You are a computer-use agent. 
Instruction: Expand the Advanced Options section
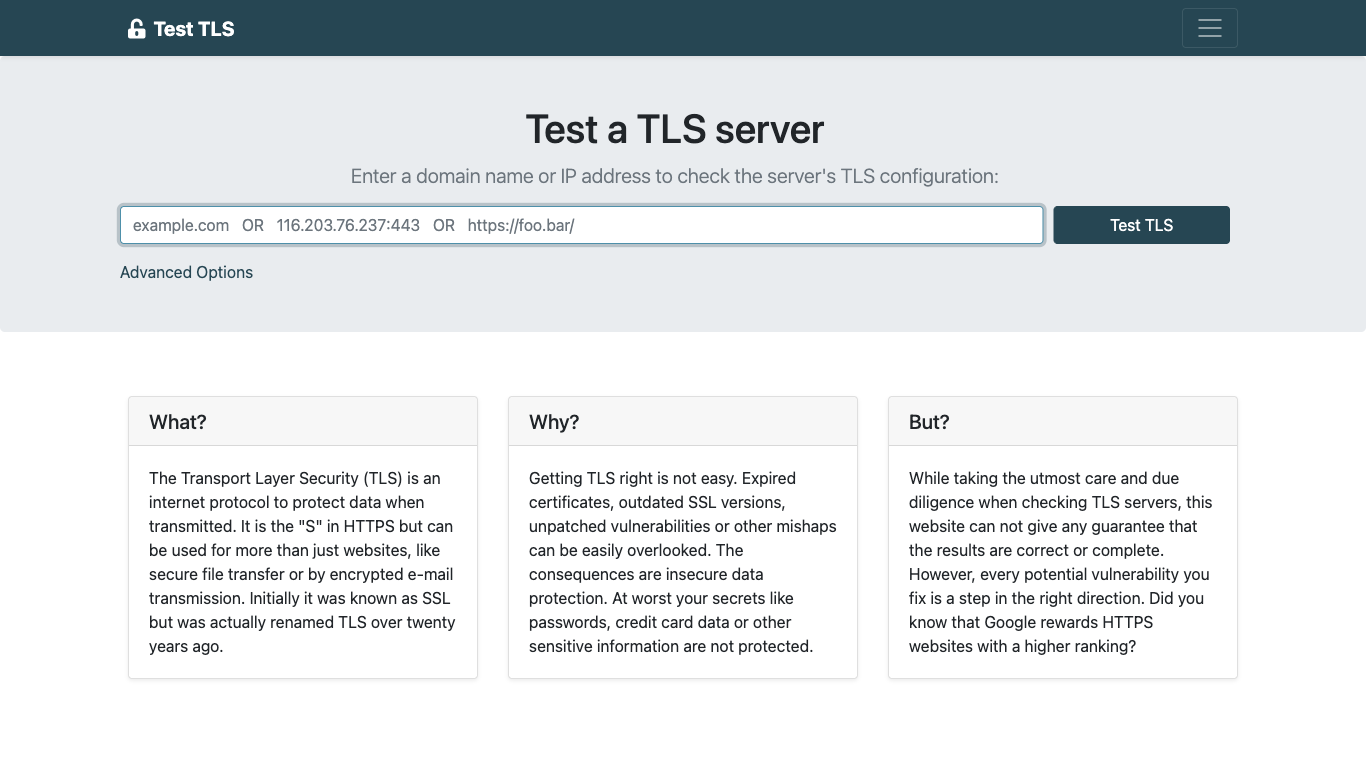(x=186, y=272)
